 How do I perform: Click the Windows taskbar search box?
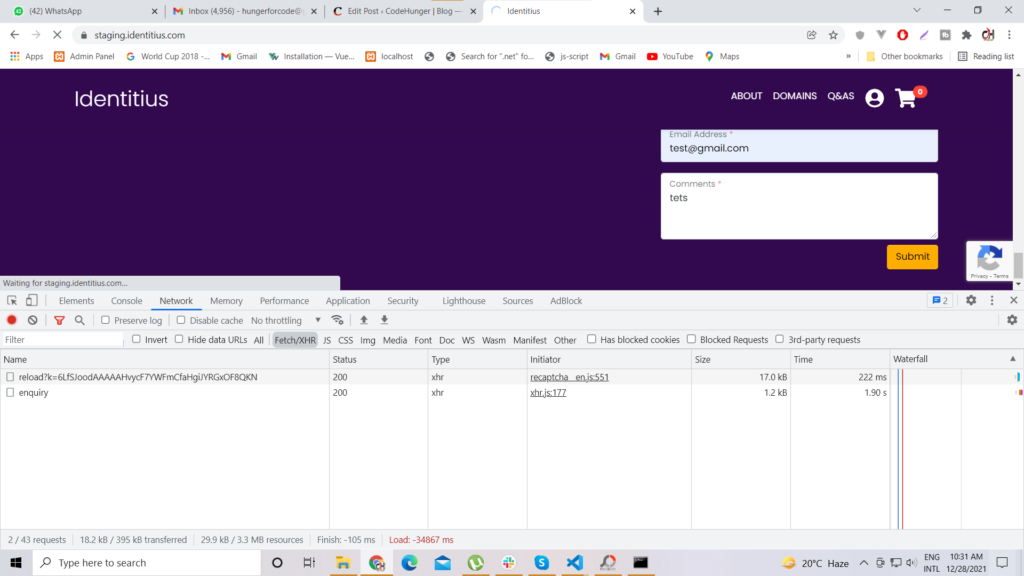tap(147, 562)
